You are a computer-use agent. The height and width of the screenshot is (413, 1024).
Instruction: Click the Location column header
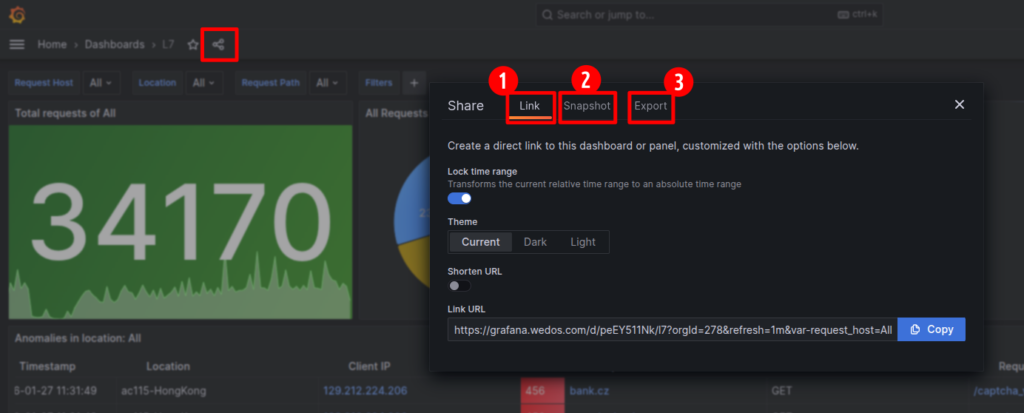tap(168, 366)
